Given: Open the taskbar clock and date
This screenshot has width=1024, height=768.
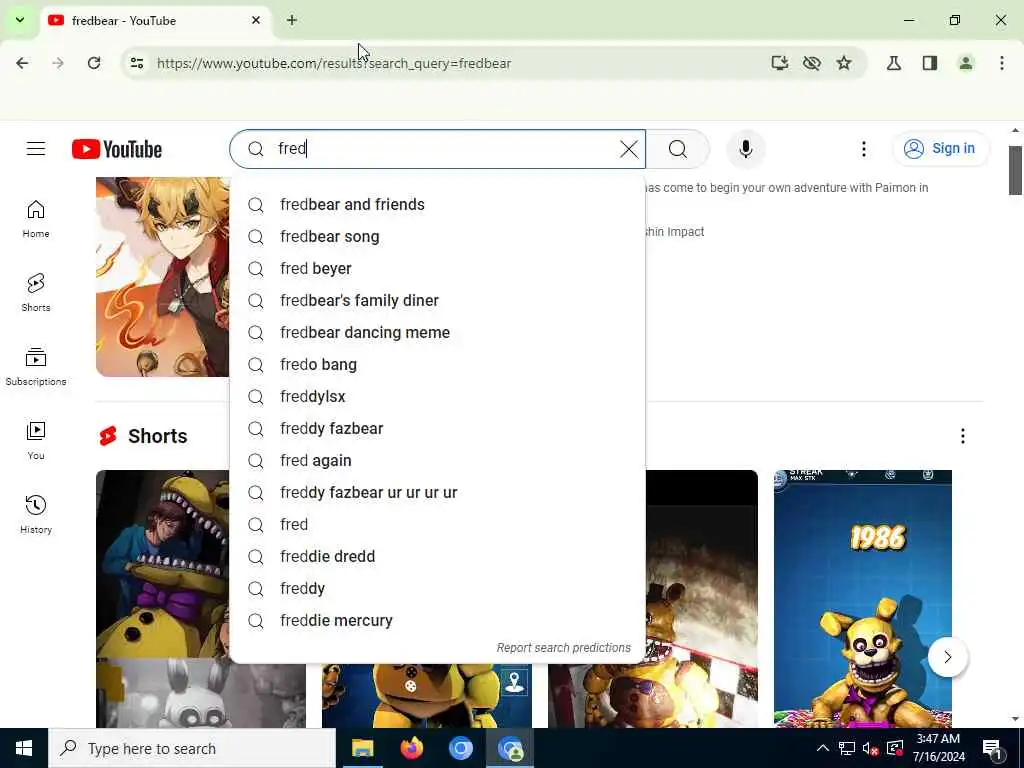Looking at the screenshot, I should (x=938, y=748).
